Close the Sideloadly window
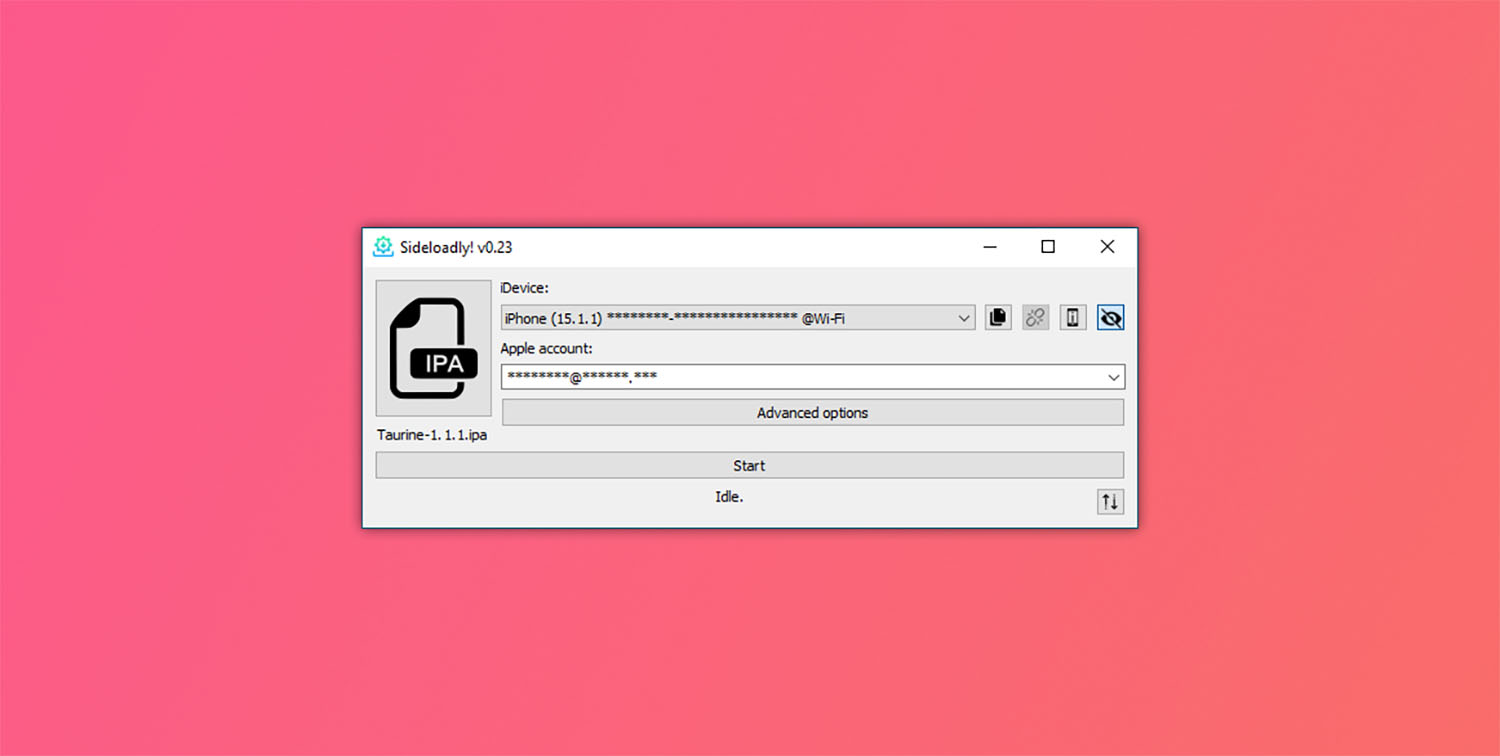 pyautogui.click(x=1107, y=247)
